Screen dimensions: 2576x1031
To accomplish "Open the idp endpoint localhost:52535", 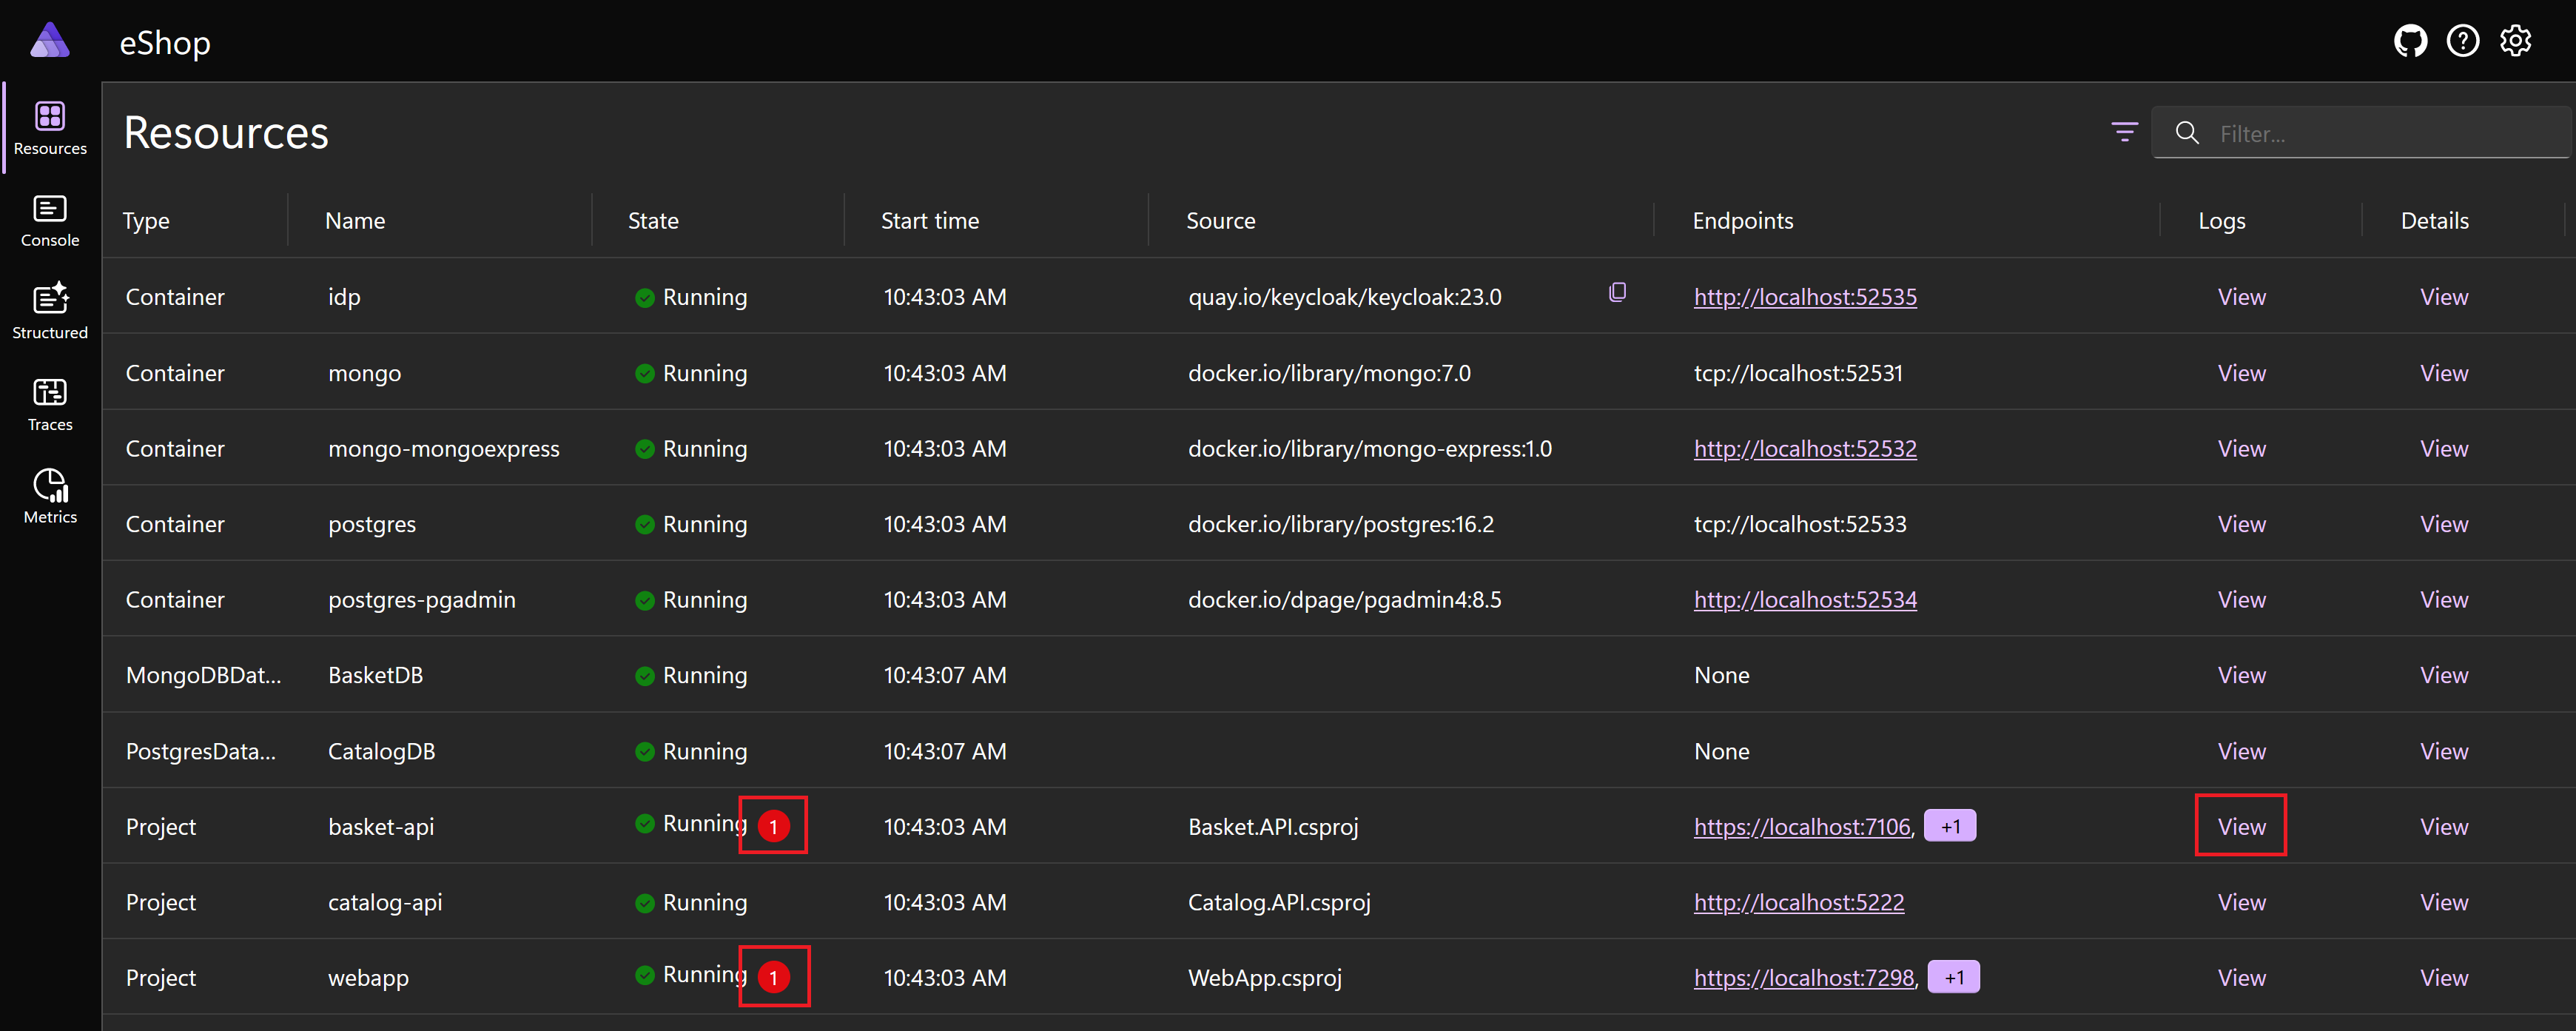I will [1805, 296].
